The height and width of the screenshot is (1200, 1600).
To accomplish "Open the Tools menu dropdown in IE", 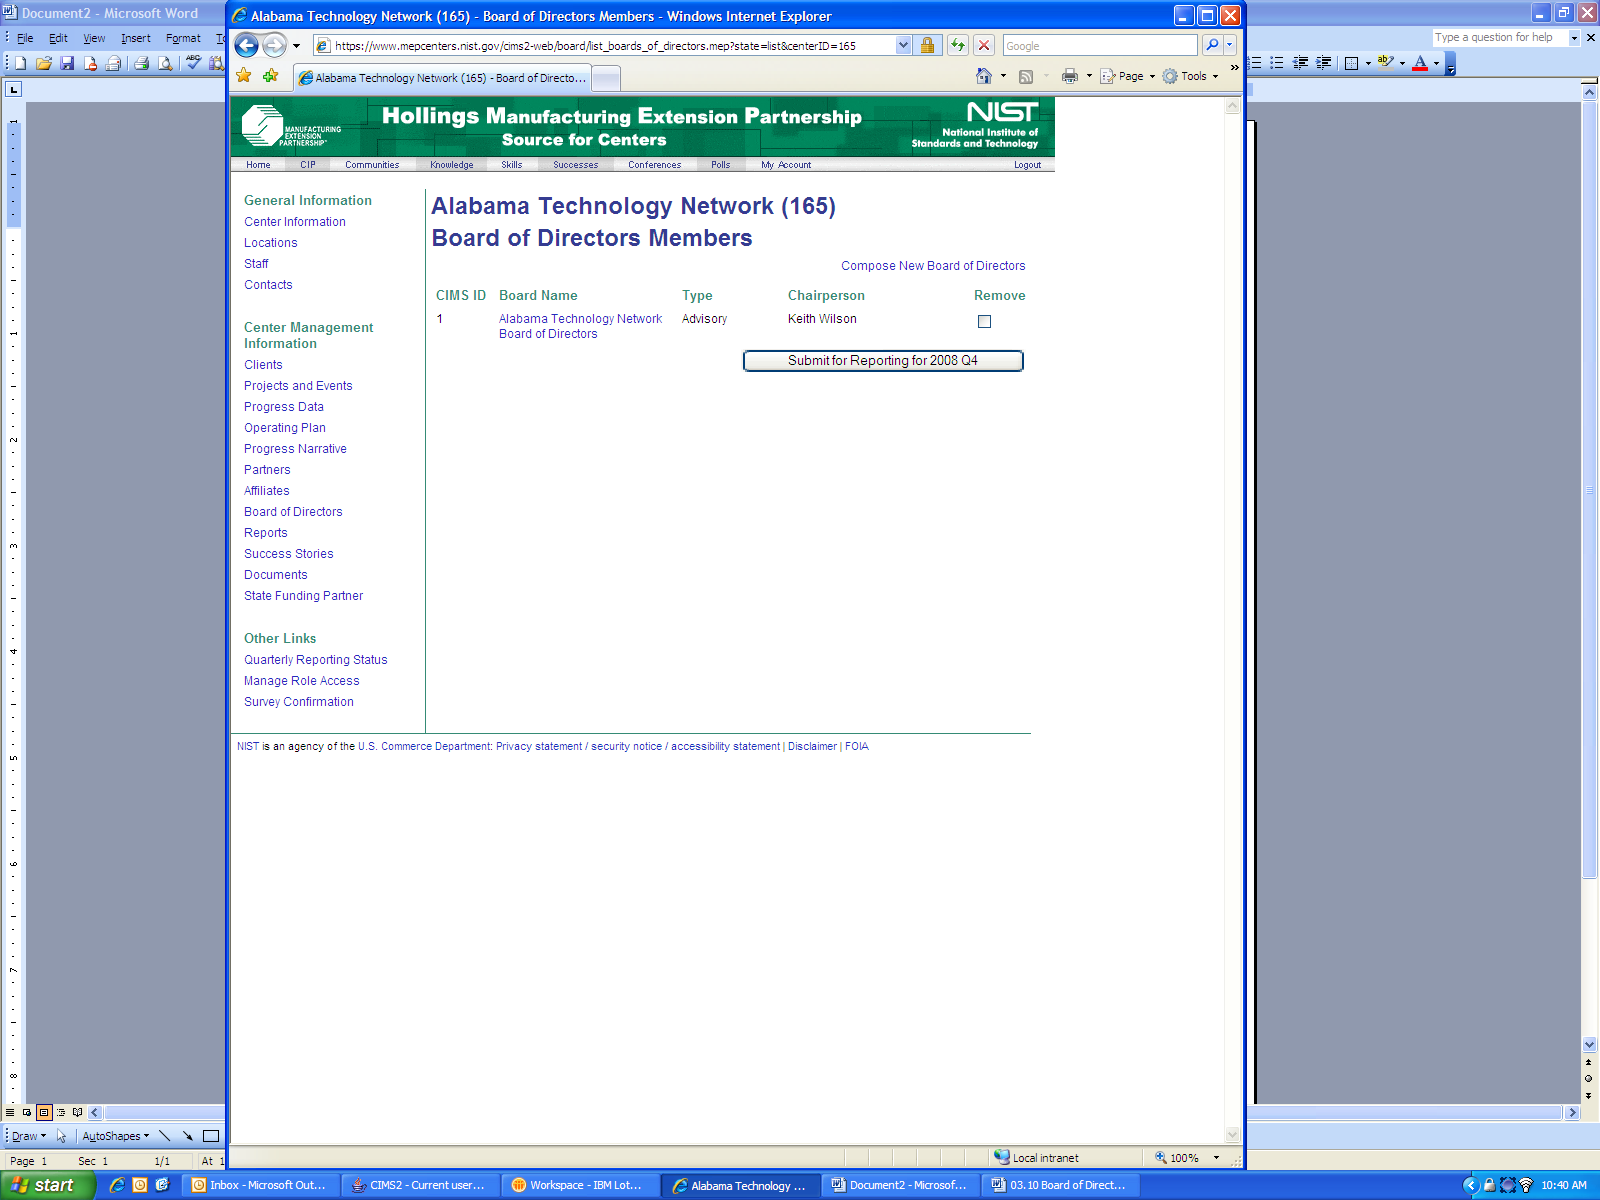I will [1191, 76].
